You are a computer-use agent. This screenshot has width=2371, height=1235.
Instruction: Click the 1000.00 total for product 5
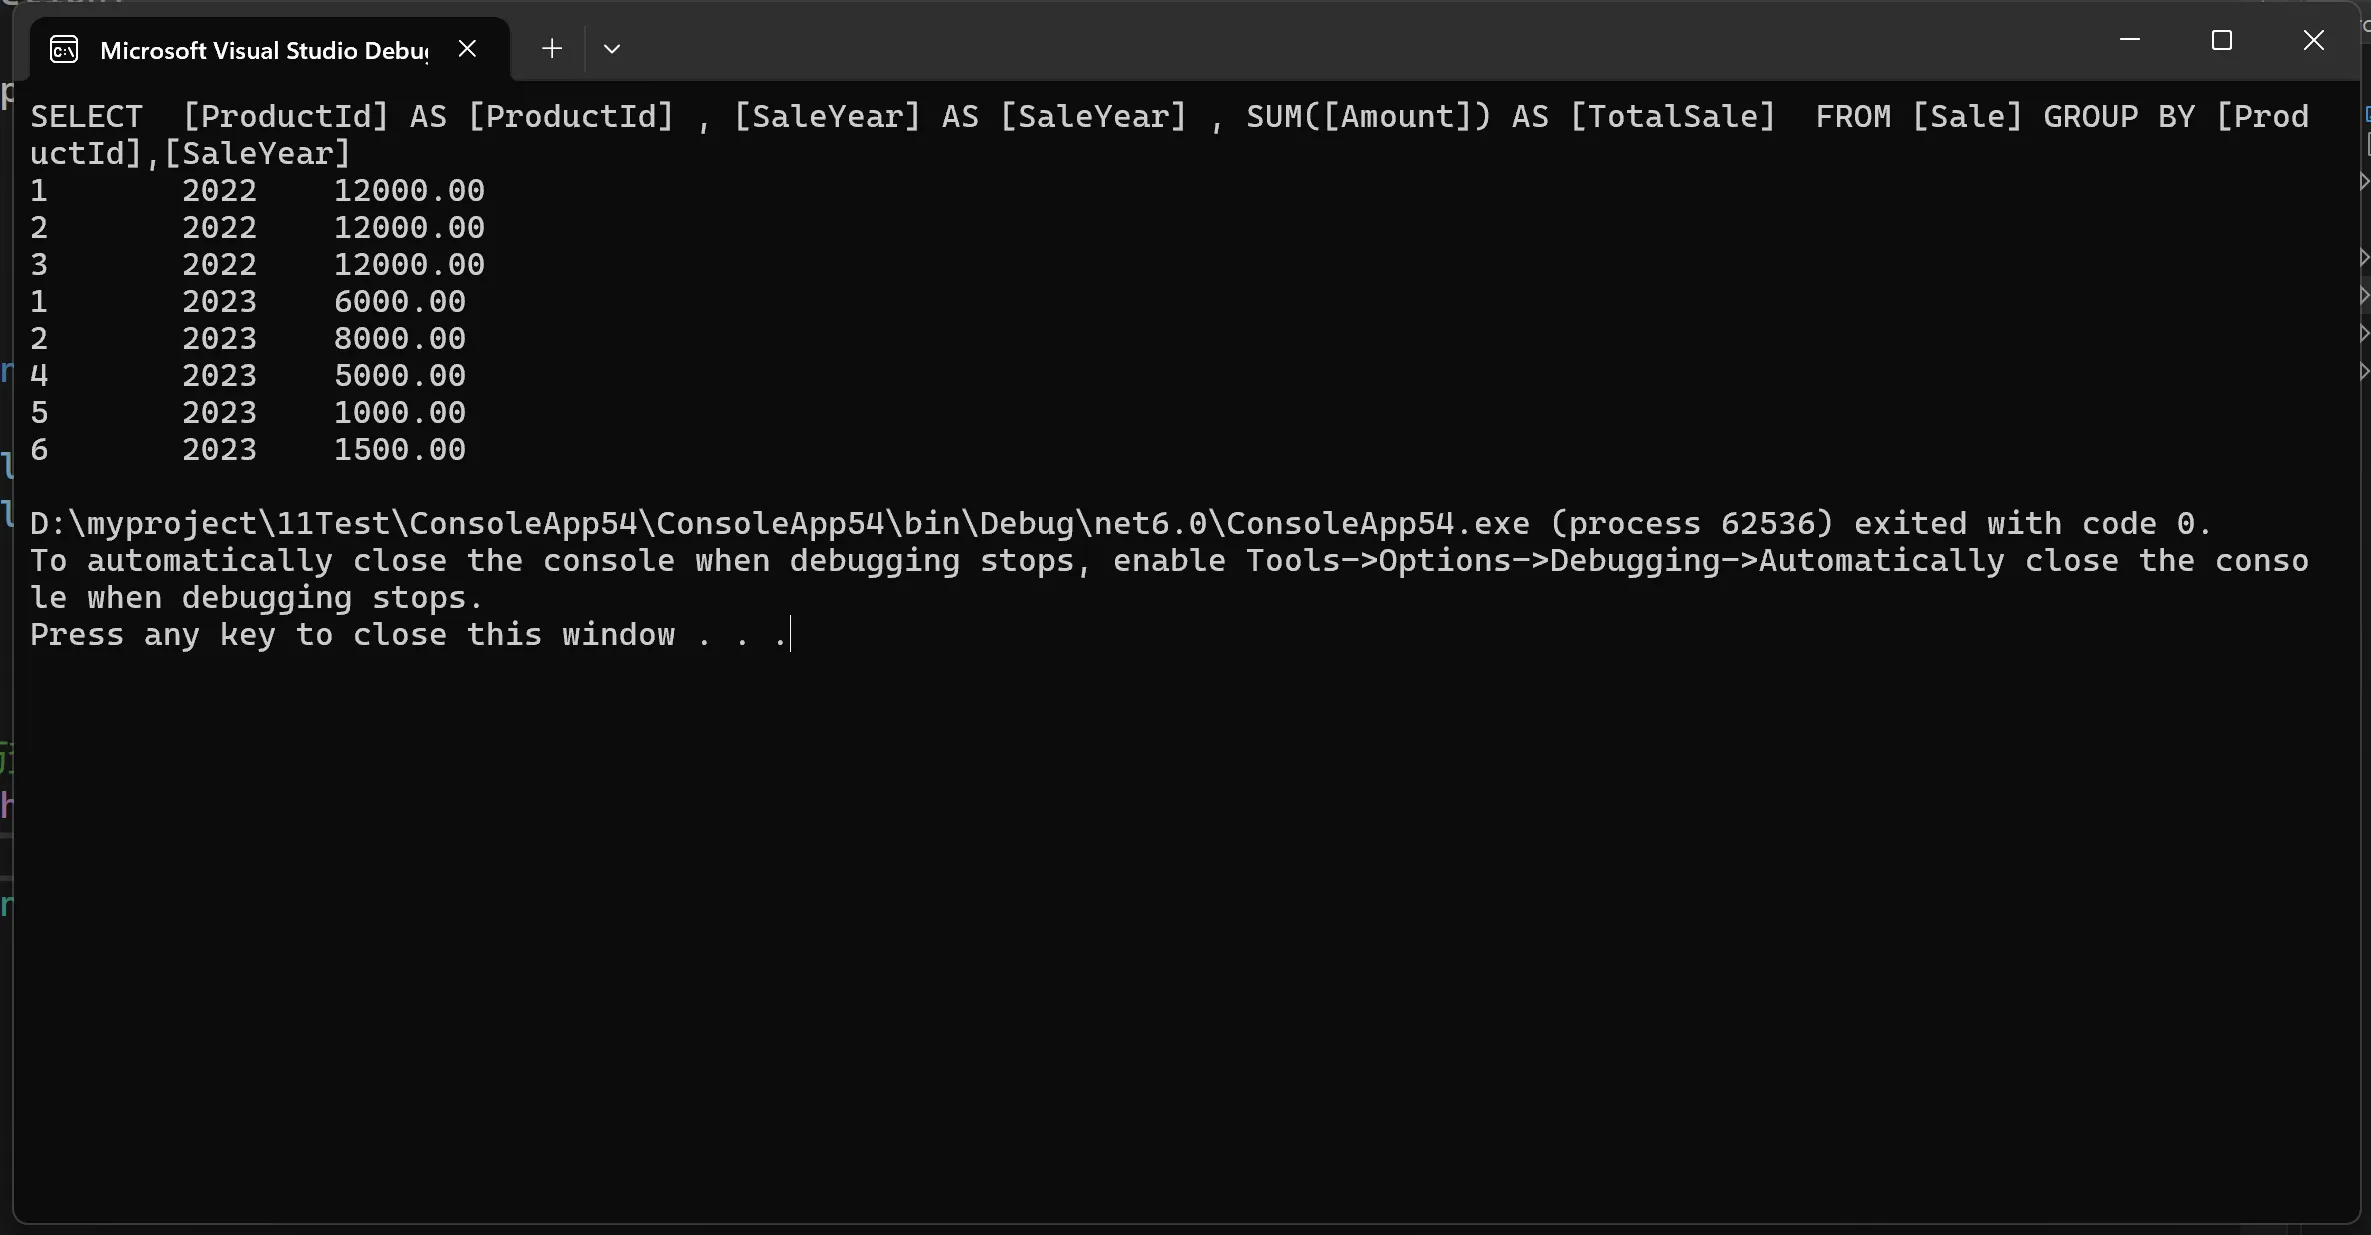coord(400,413)
